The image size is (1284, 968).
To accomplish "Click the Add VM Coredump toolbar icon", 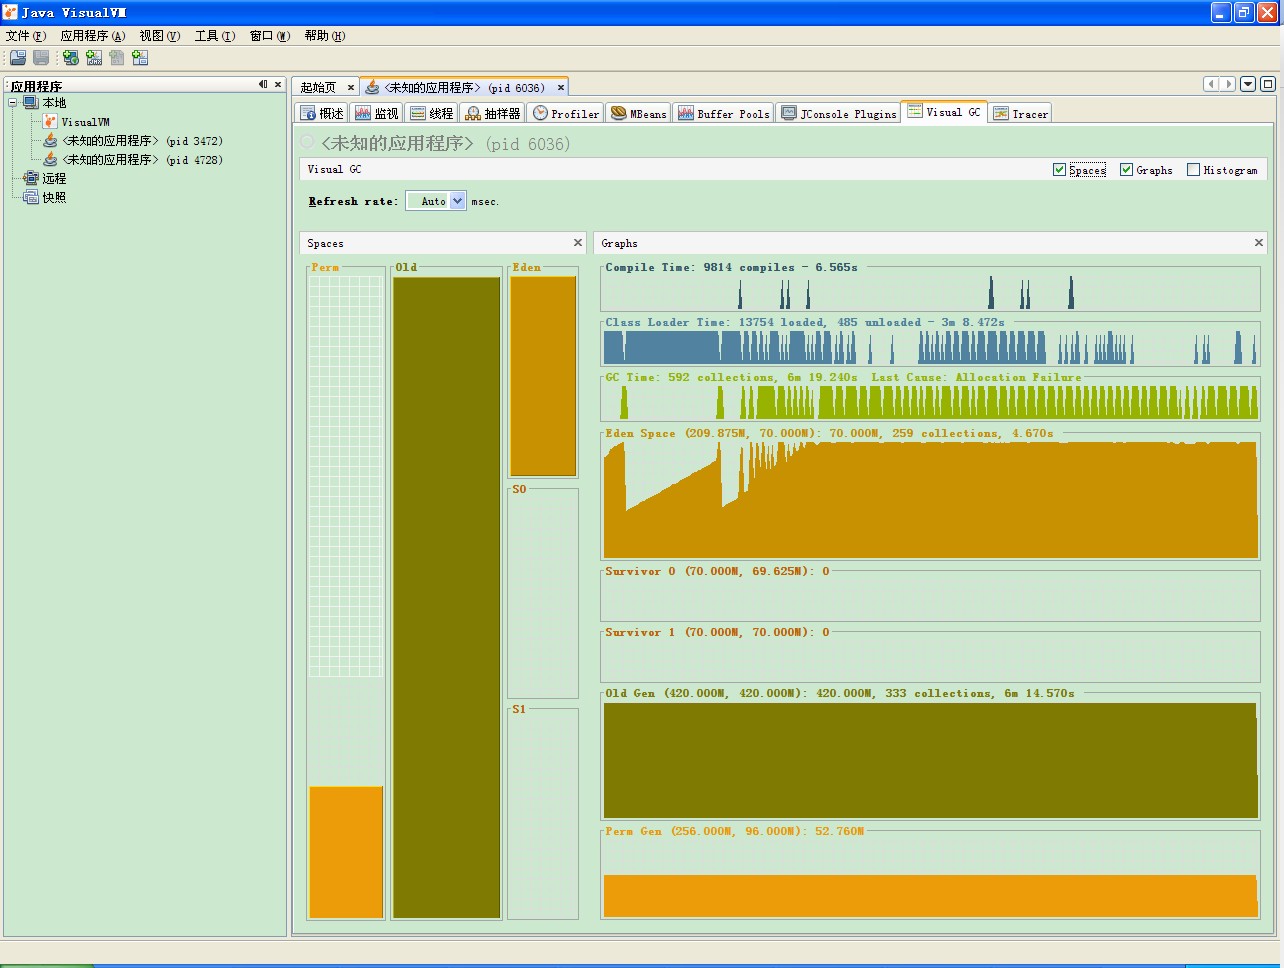I will click(x=117, y=58).
